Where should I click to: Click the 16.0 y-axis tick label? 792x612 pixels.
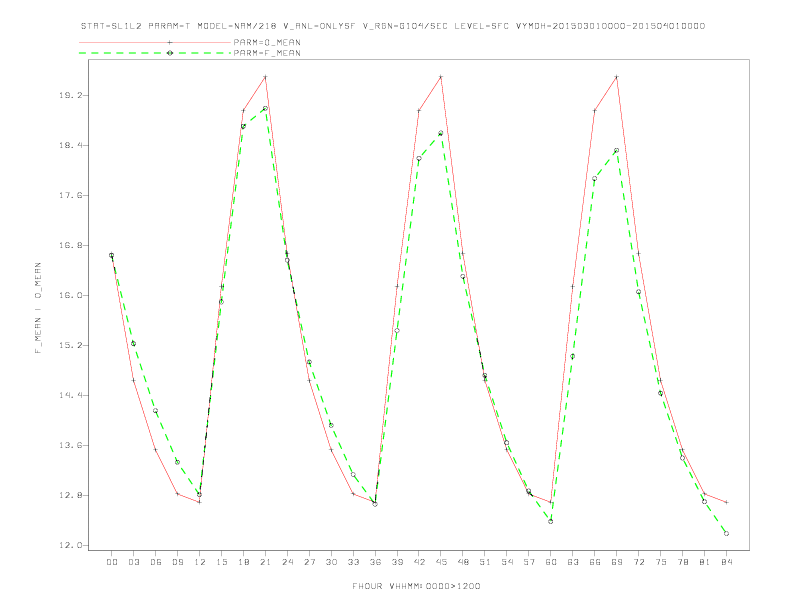pos(69,295)
